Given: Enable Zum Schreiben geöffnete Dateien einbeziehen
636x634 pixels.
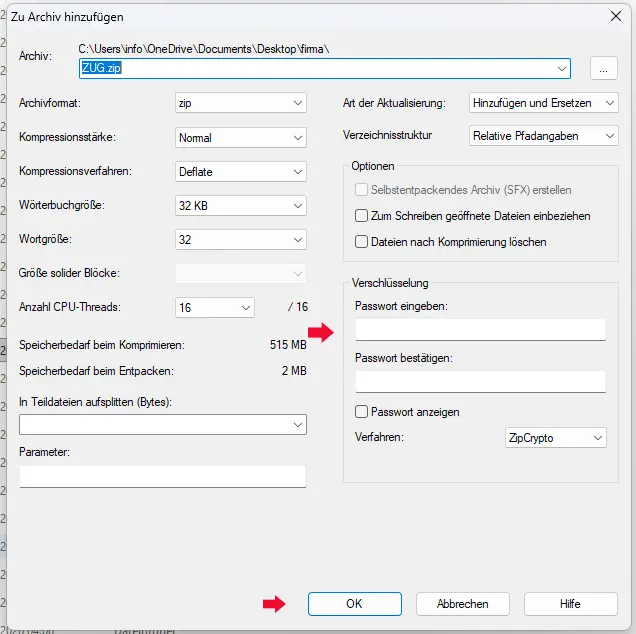Looking at the screenshot, I should pyautogui.click(x=361, y=216).
